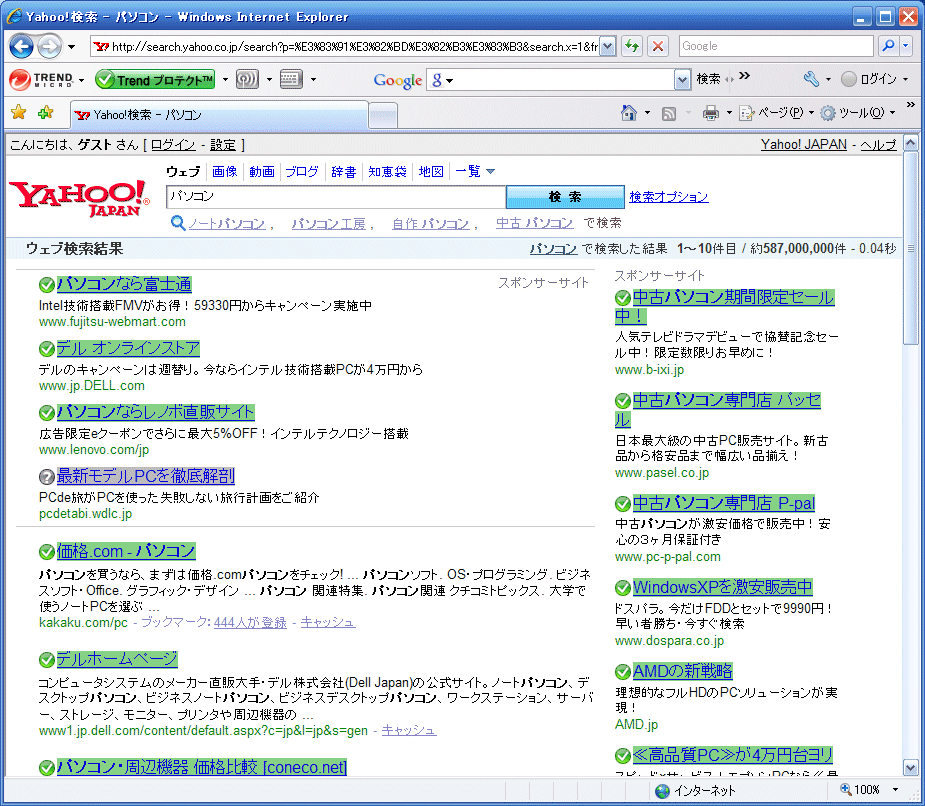The width and height of the screenshot is (925, 806).
Task: Click the Google toolbar 検索 button
Action: coord(708,79)
